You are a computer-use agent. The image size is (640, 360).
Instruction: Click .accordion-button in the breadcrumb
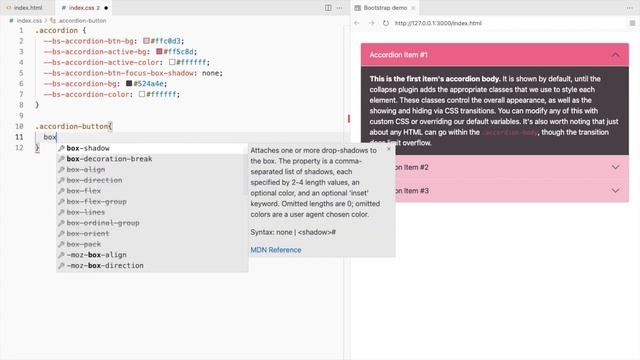[x=82, y=20]
